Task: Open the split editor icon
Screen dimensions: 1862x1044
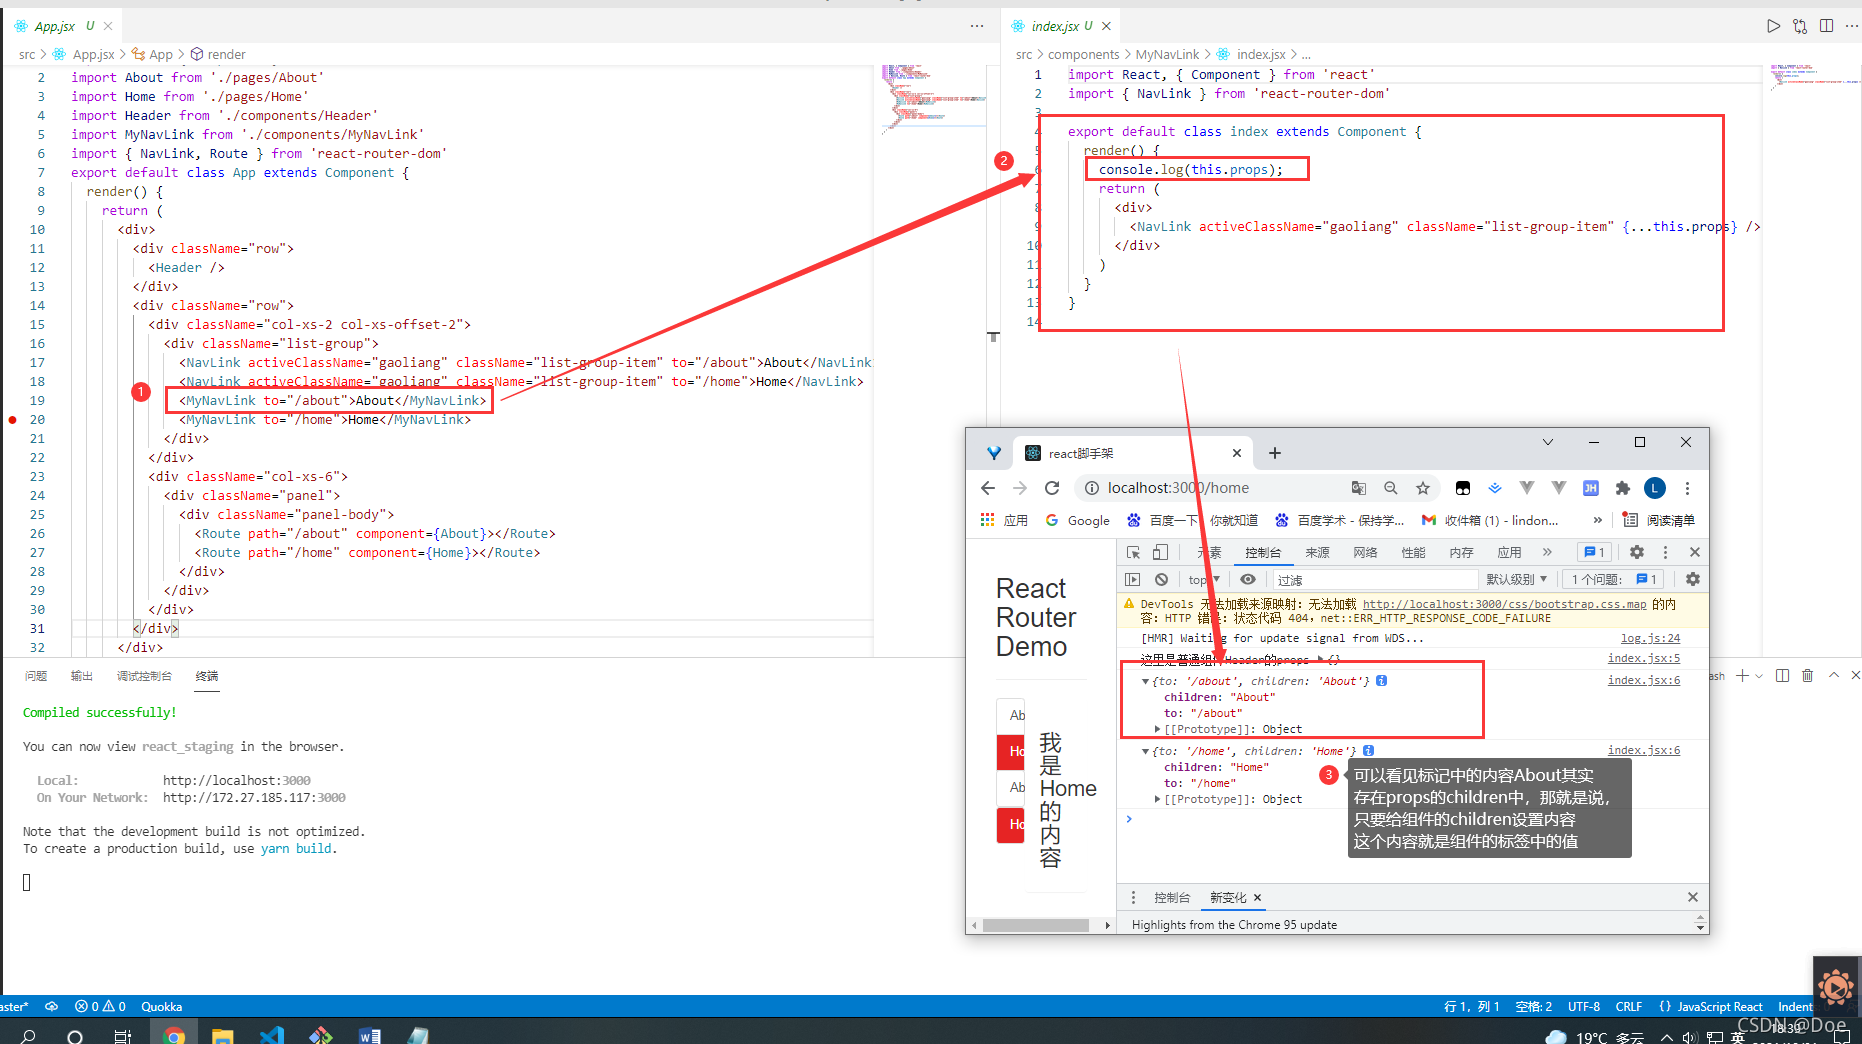Action: coord(1826,26)
